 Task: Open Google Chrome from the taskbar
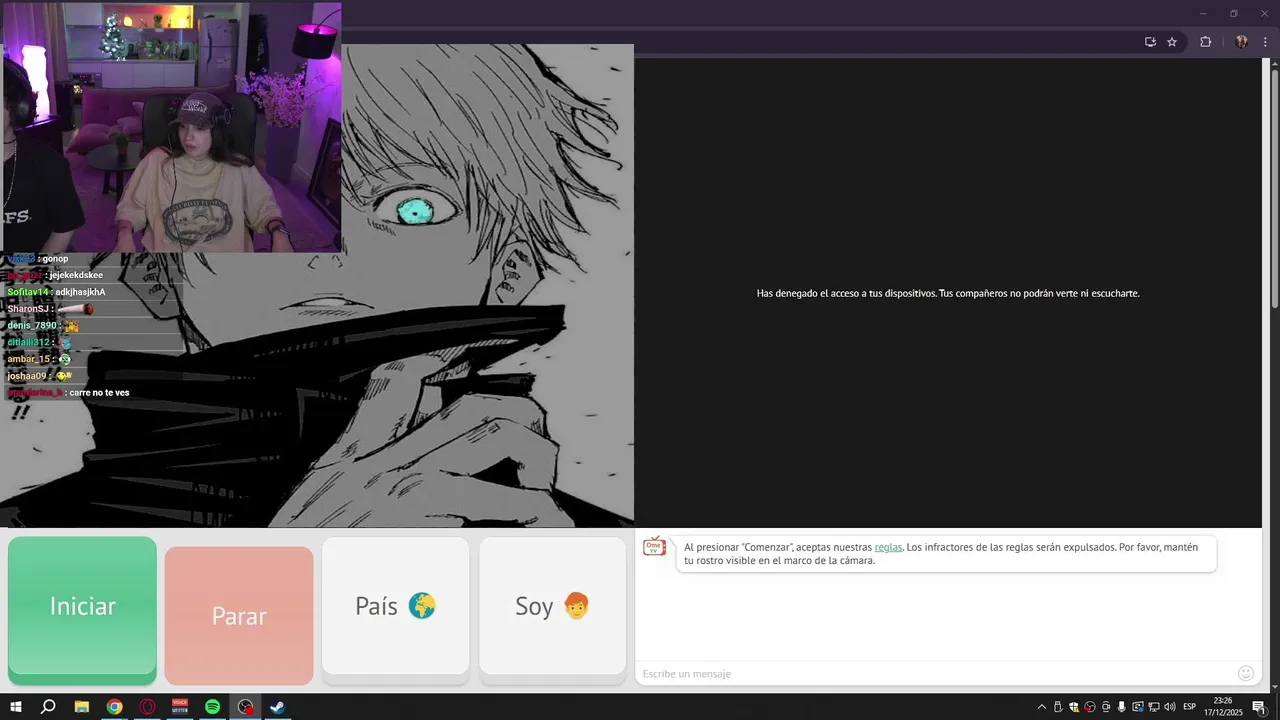pyautogui.click(x=115, y=707)
